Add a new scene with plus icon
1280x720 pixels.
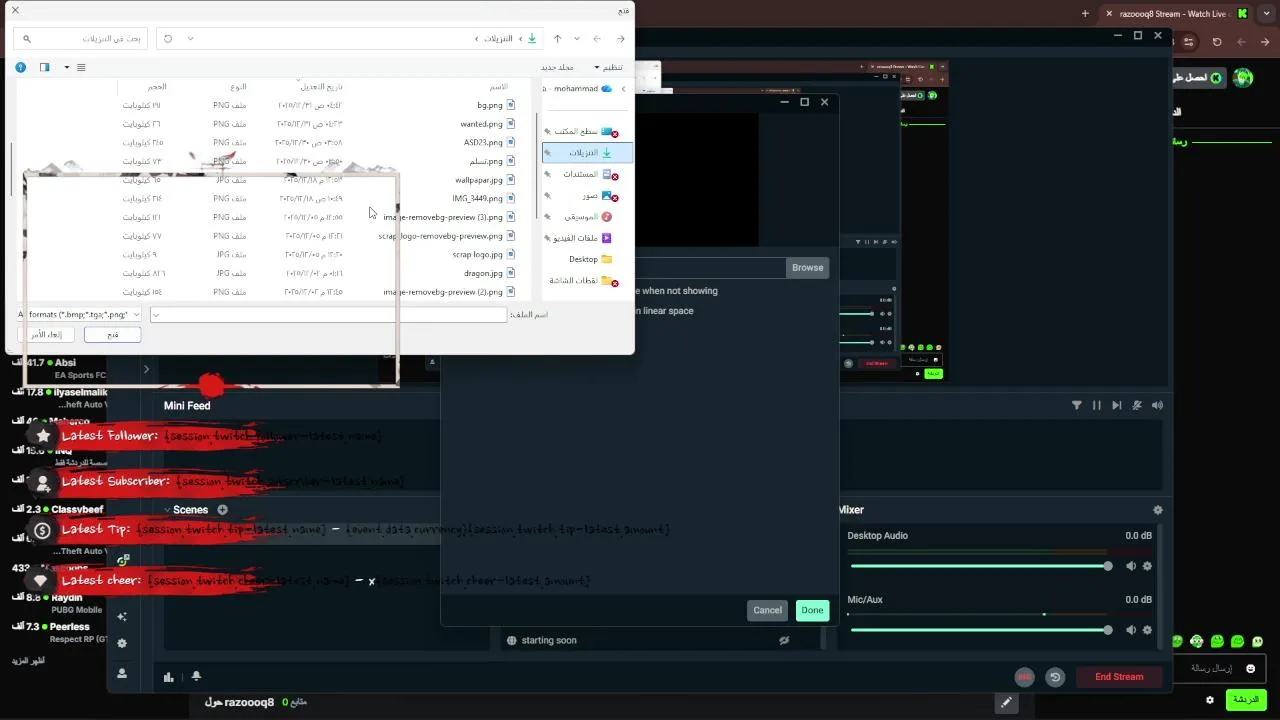tap(222, 510)
